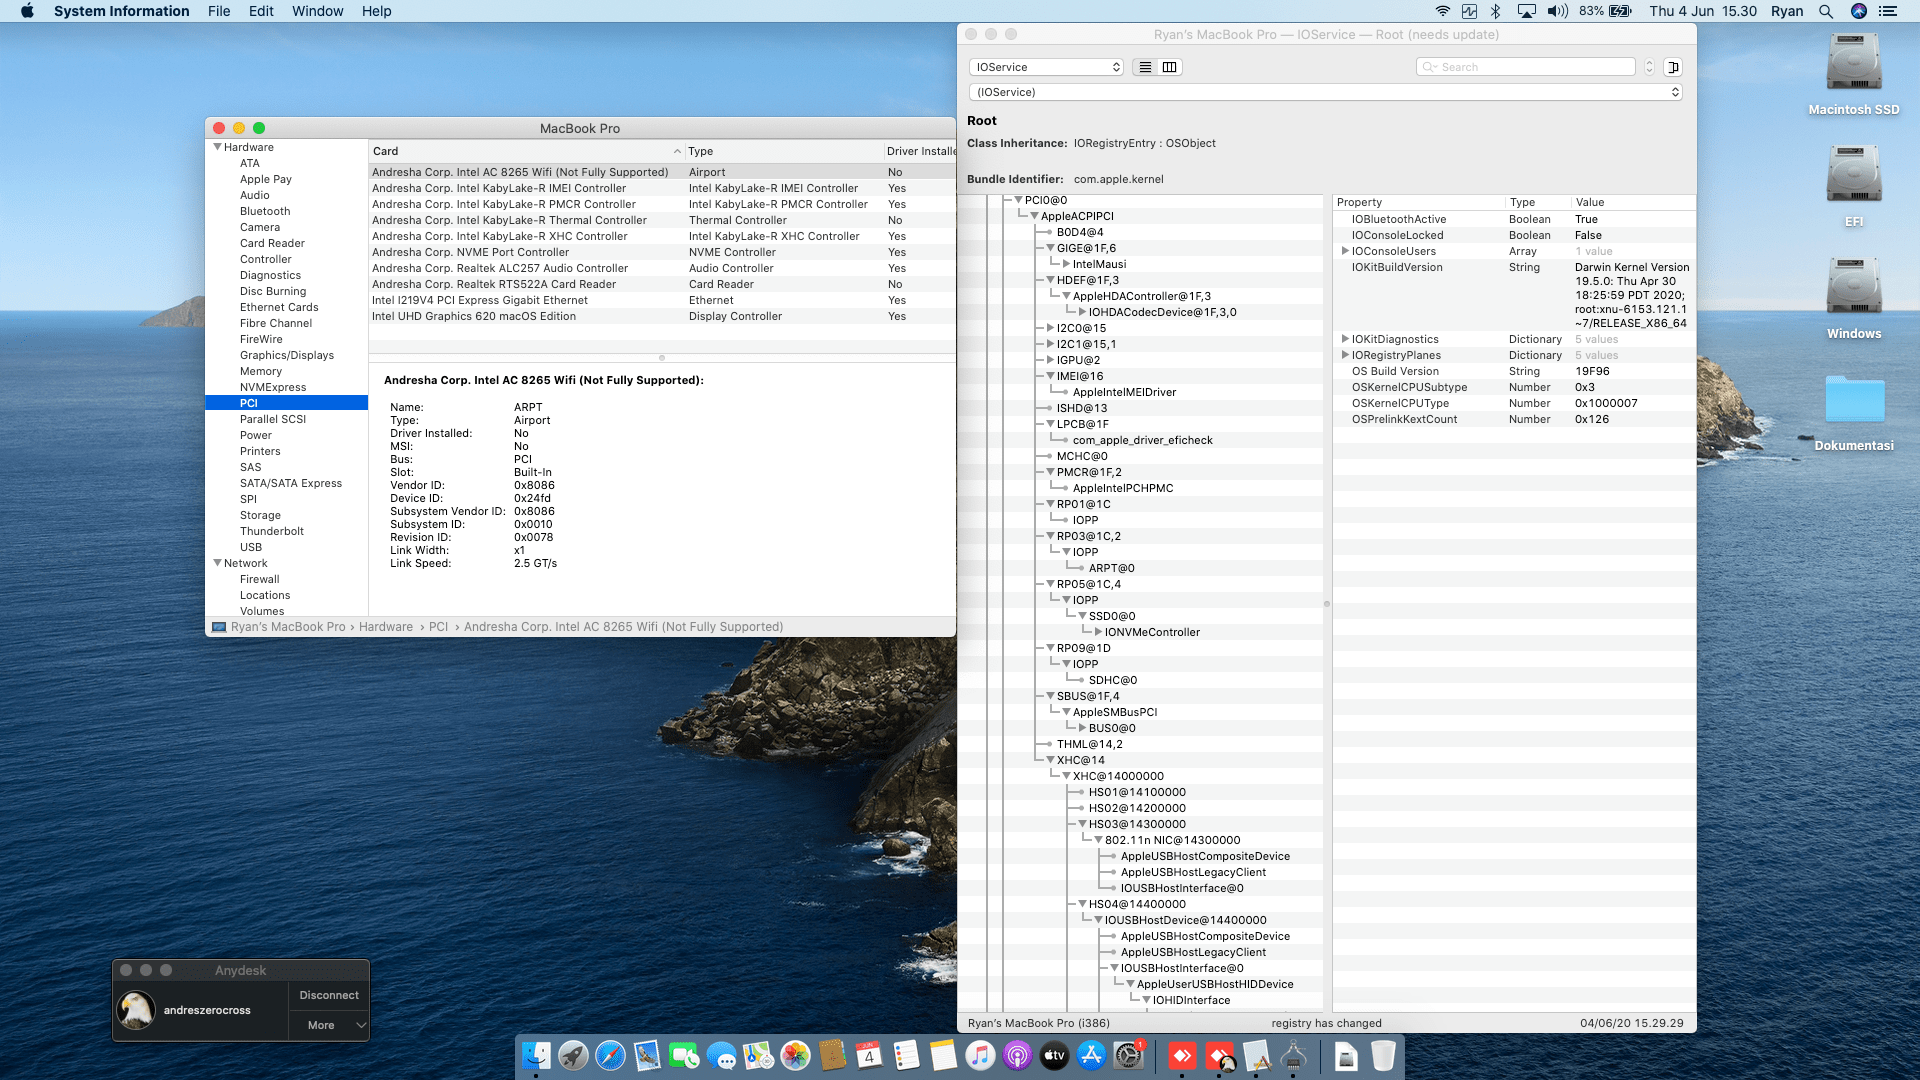Open the More dropdown in Anydesk window
Screen dimensions: 1920x1080
coord(329,1025)
